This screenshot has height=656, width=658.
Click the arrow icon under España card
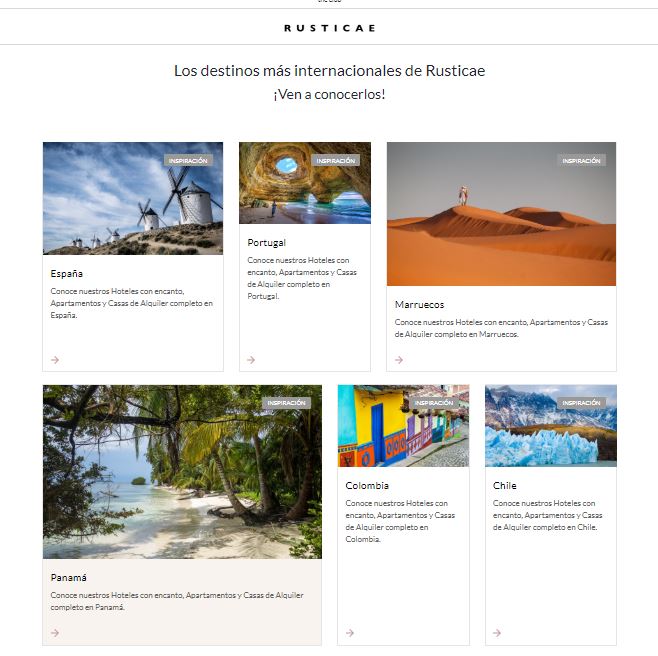(55, 360)
